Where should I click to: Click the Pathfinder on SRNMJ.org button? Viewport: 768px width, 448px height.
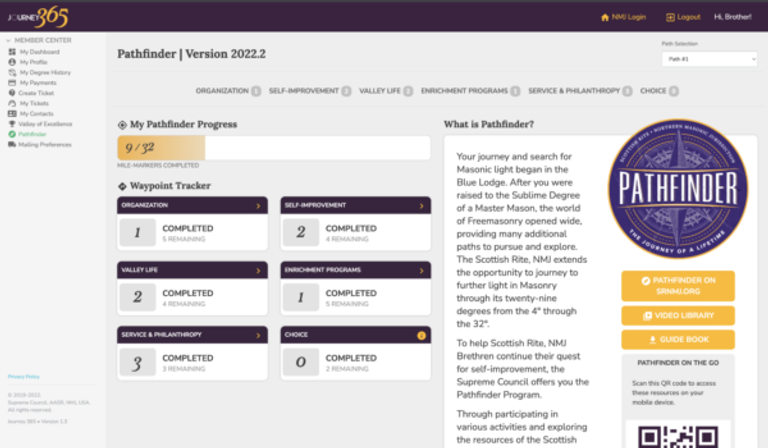(678, 286)
